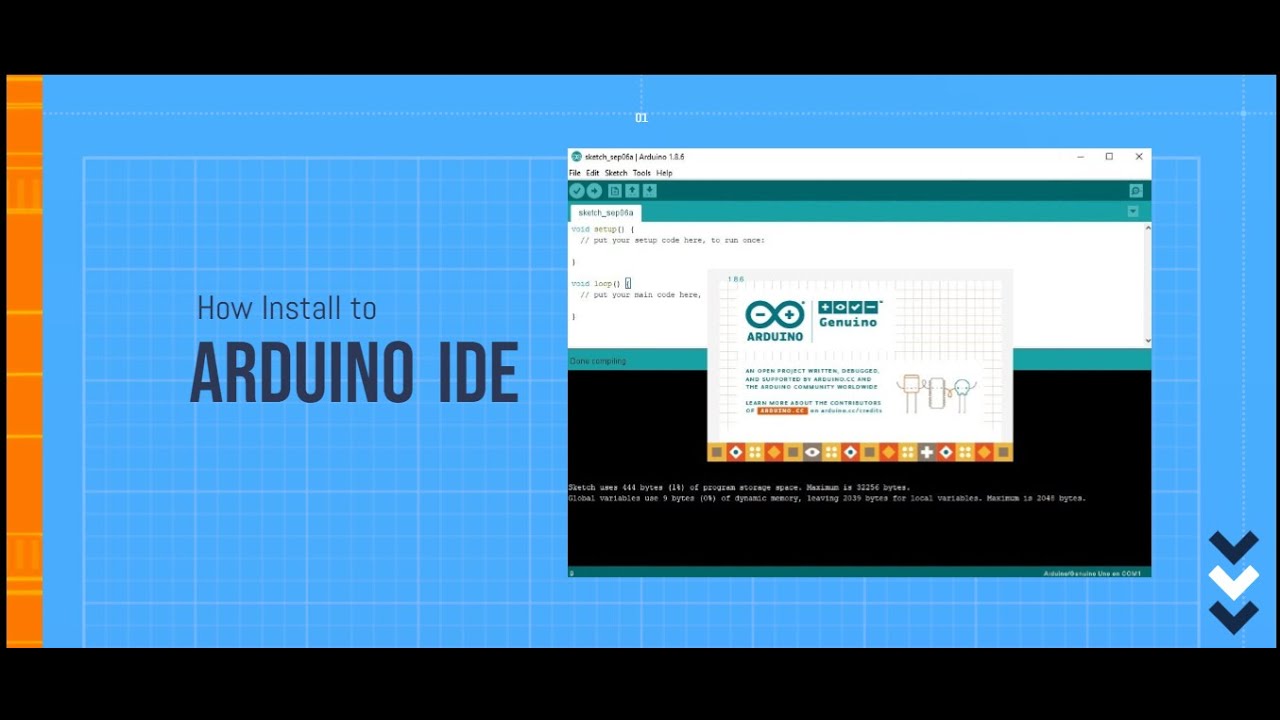Create a new sketch with New icon
The image size is (1280, 720).
(x=615, y=191)
